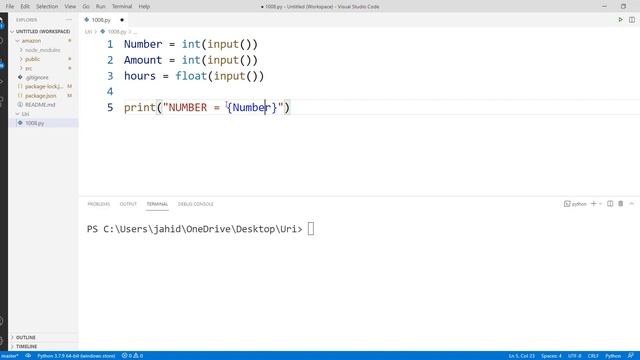640x360 pixels.
Task: Split the terminal pane
Action: click(x=610, y=204)
